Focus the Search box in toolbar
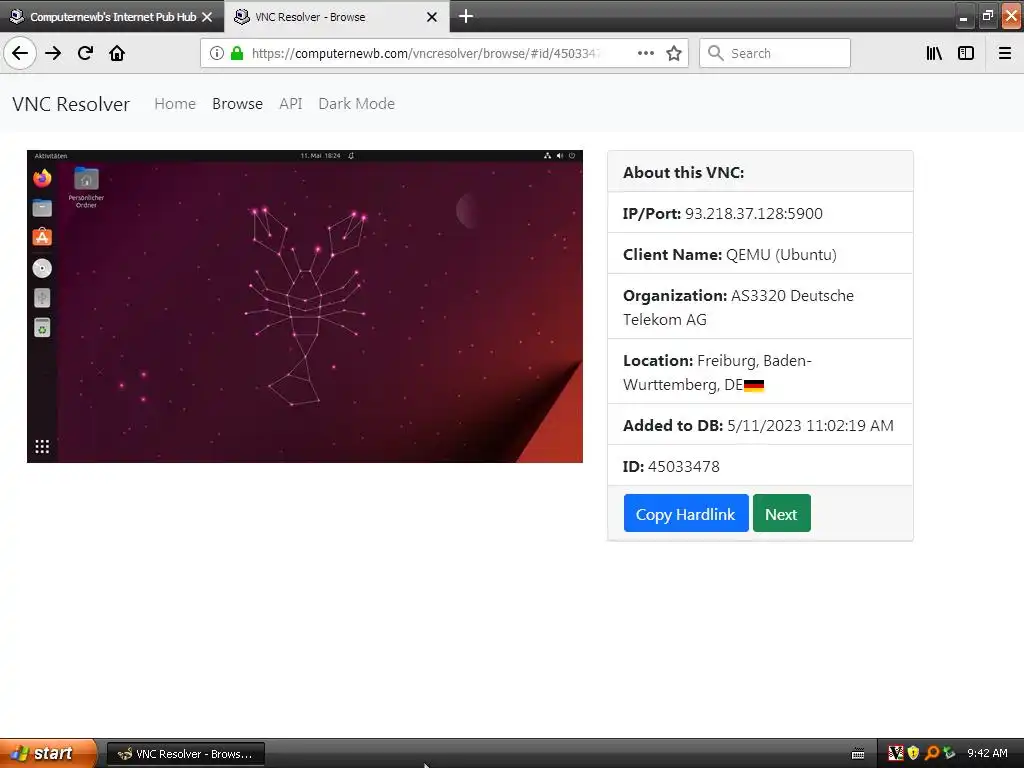Image resolution: width=1024 pixels, height=768 pixels. [x=775, y=53]
